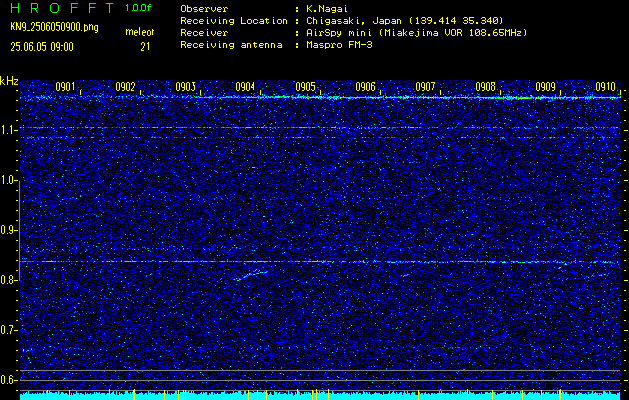Screen dimensions: 629x400
Task: Click the 0.8 frequency axis label
Action: pos(8,280)
